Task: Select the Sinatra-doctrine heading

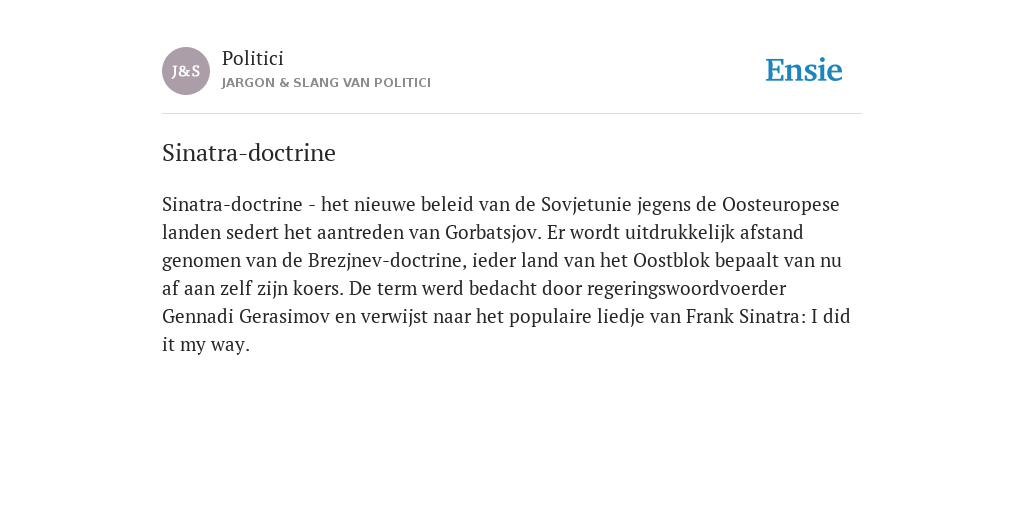Action: (249, 153)
